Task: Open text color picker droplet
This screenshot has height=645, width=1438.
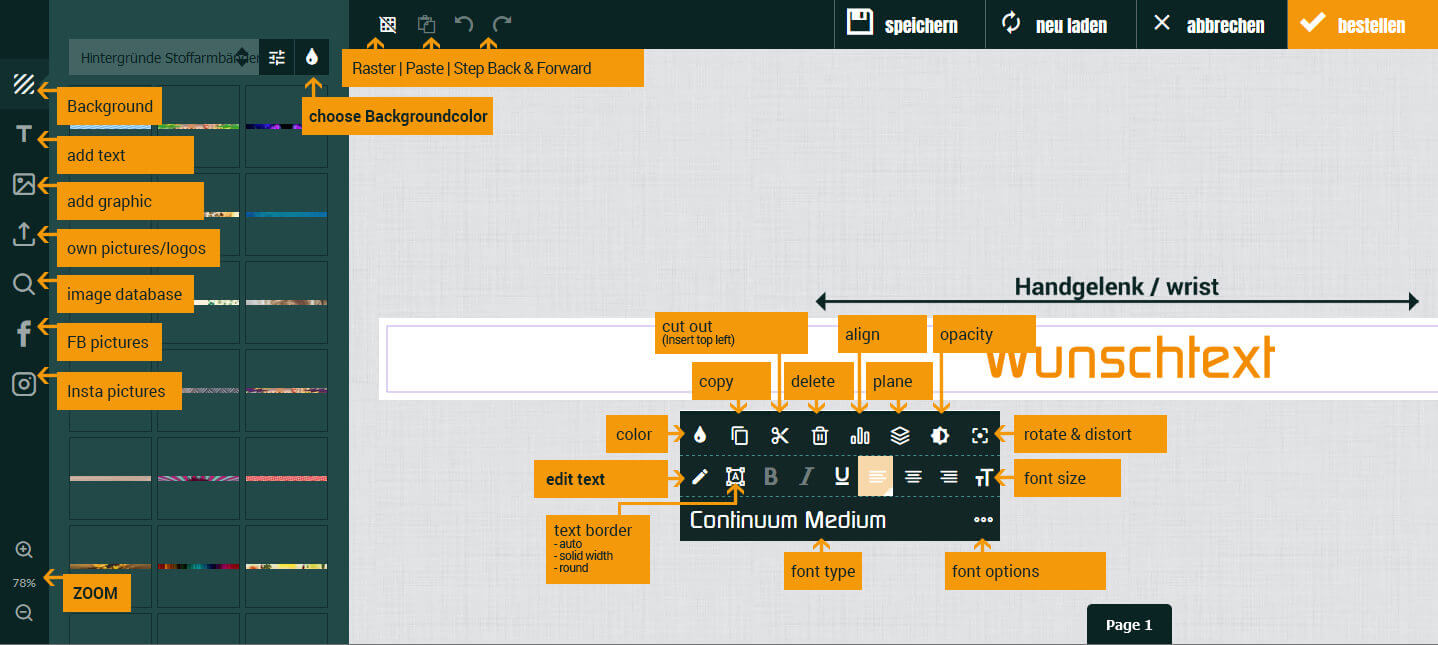Action: pos(700,435)
